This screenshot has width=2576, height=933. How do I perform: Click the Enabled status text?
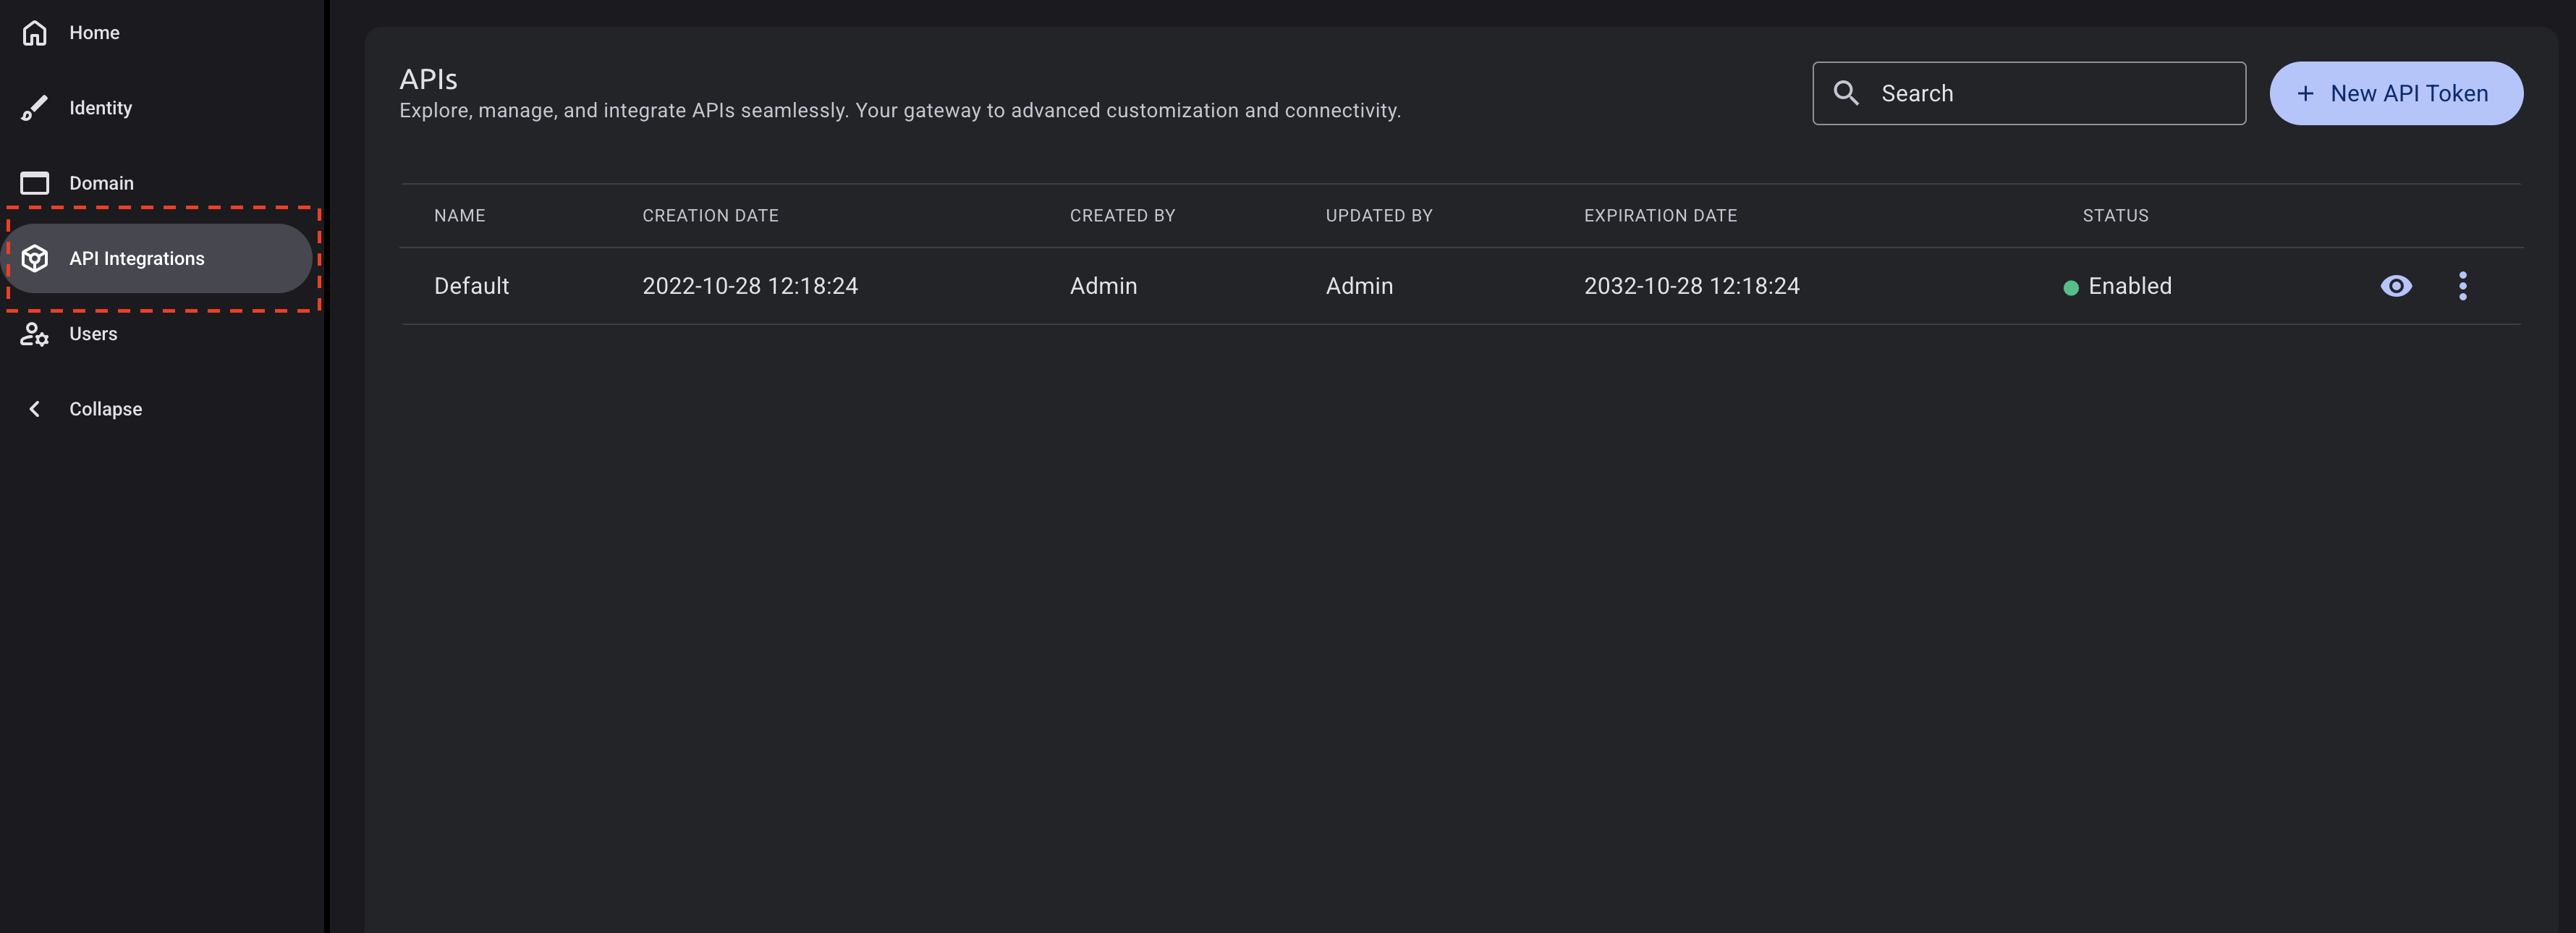[x=2129, y=286]
